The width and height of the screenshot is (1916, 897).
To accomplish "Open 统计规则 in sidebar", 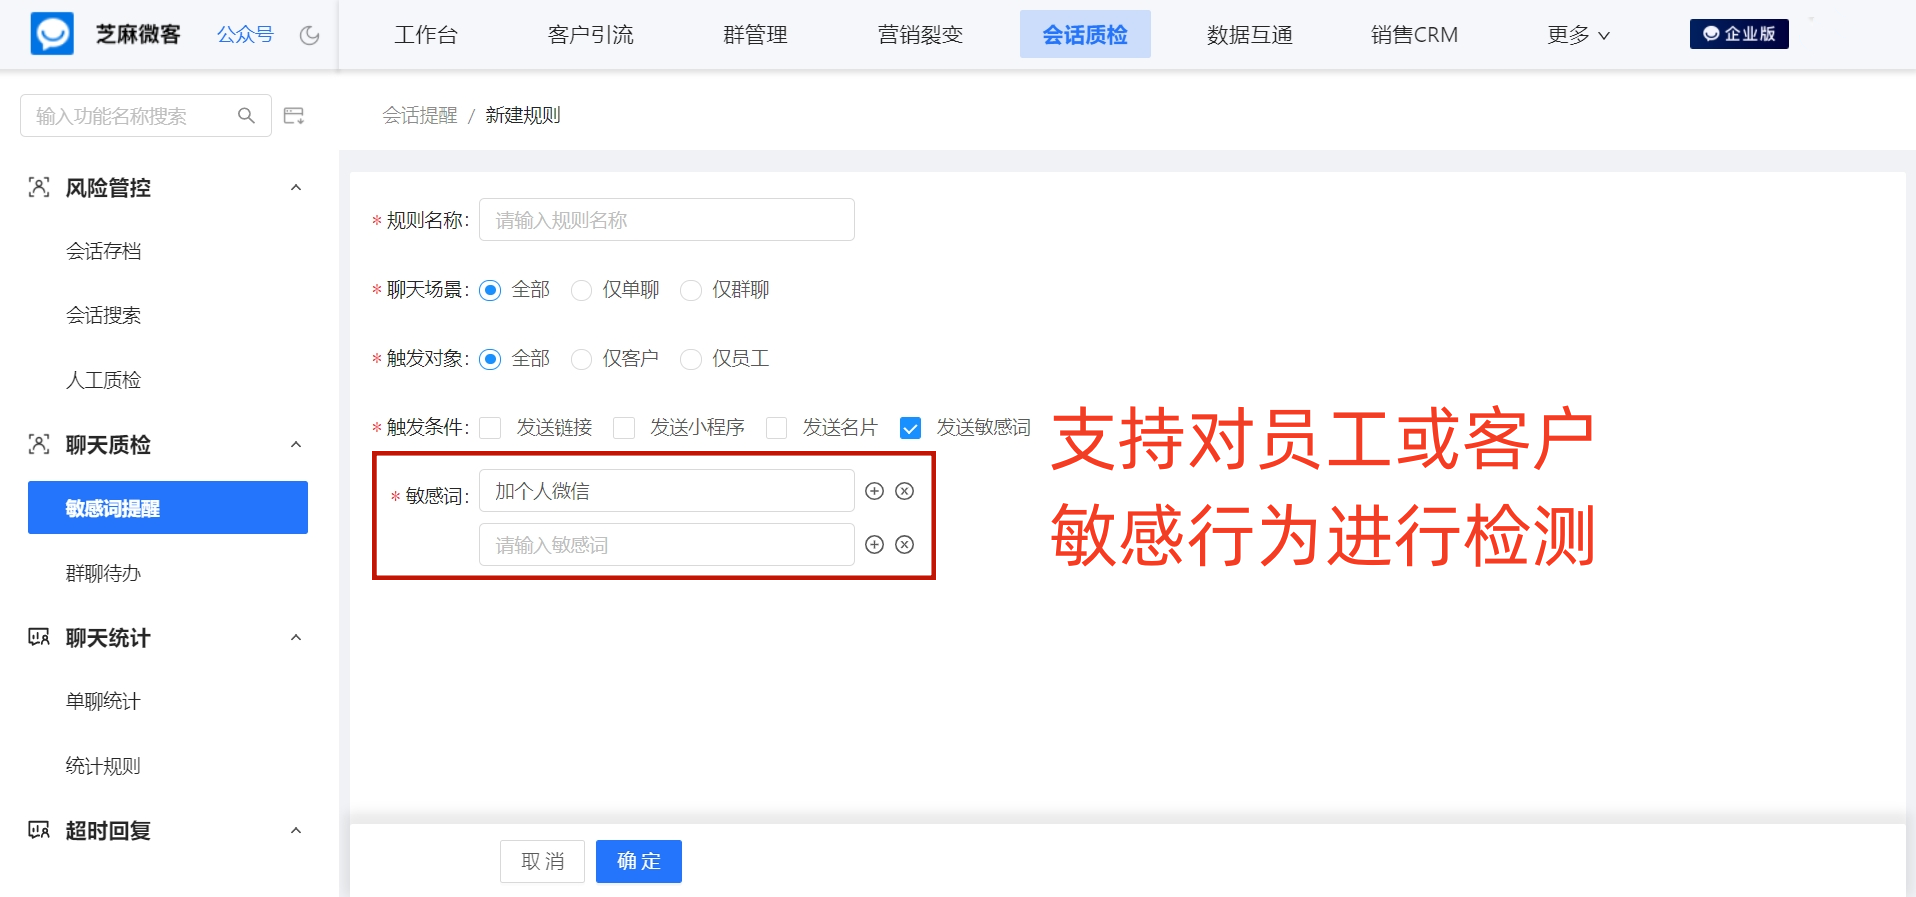I will (104, 766).
